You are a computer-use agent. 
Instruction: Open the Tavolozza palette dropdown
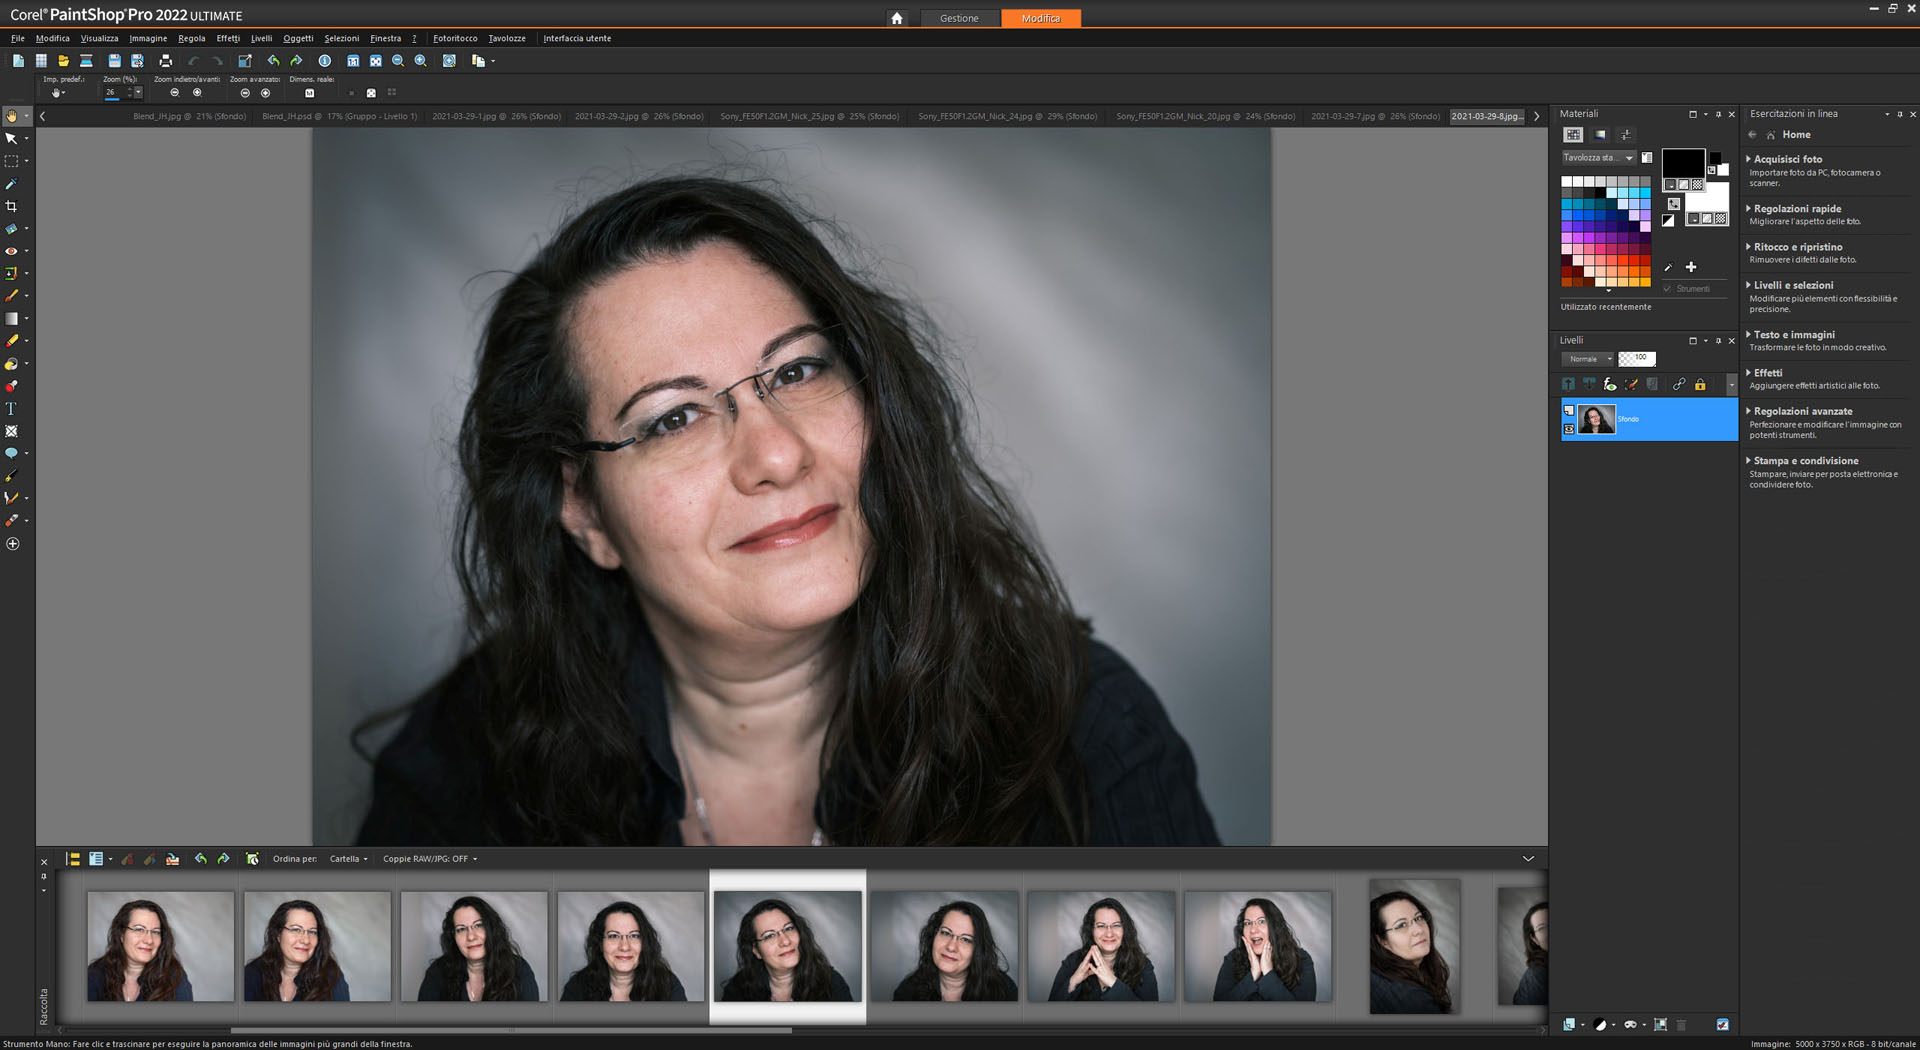[x=1629, y=158]
